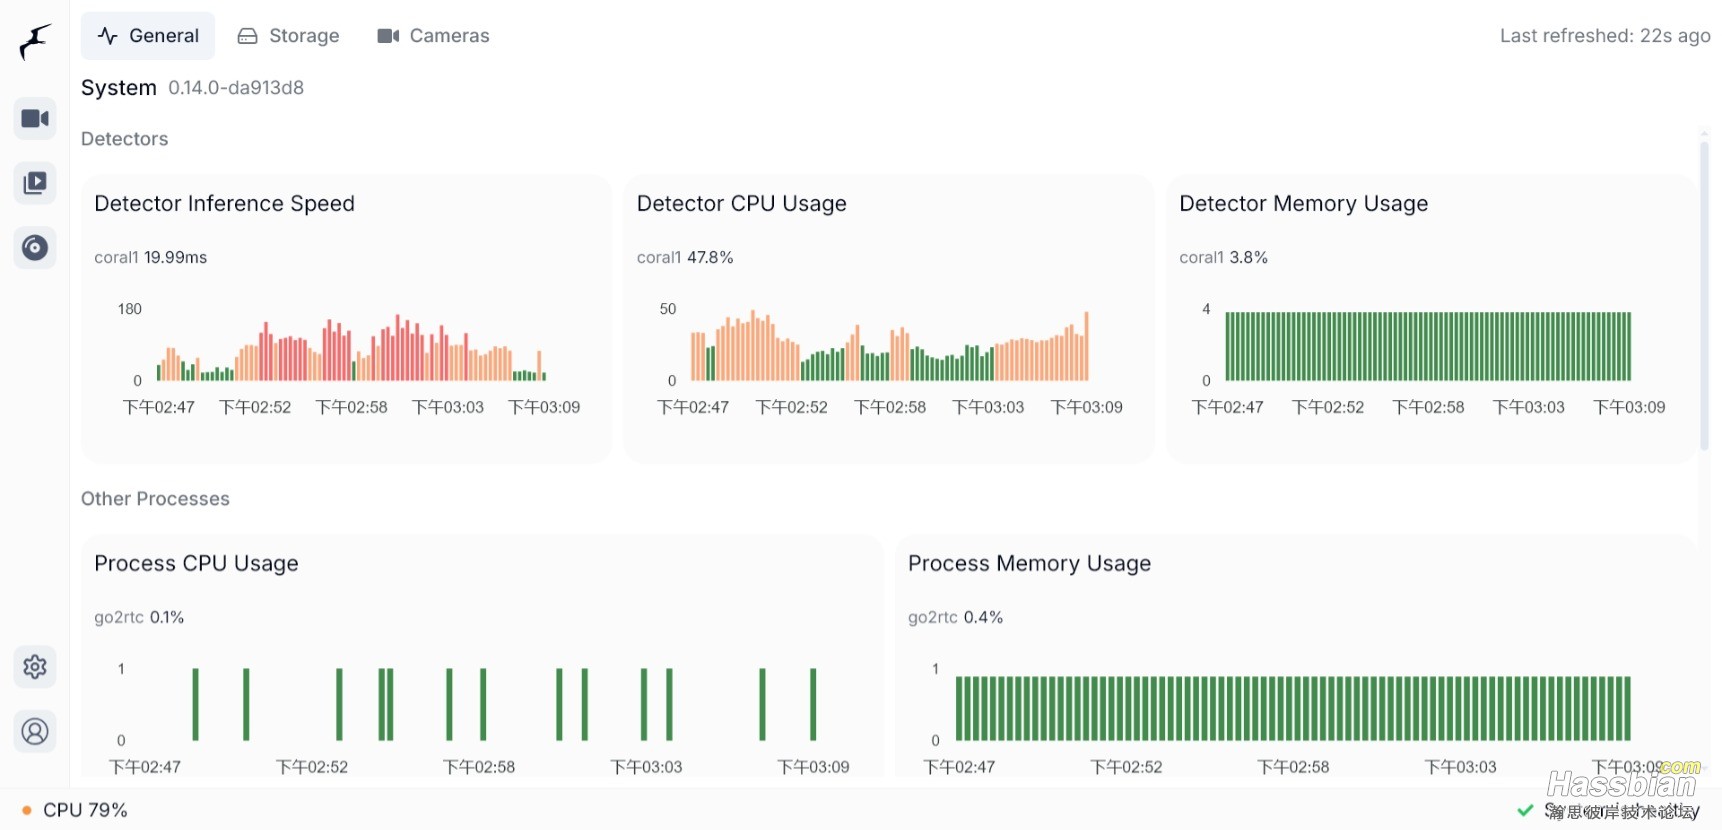1722x830 pixels.
Task: Switch to the Cameras tab
Action: coord(433,36)
